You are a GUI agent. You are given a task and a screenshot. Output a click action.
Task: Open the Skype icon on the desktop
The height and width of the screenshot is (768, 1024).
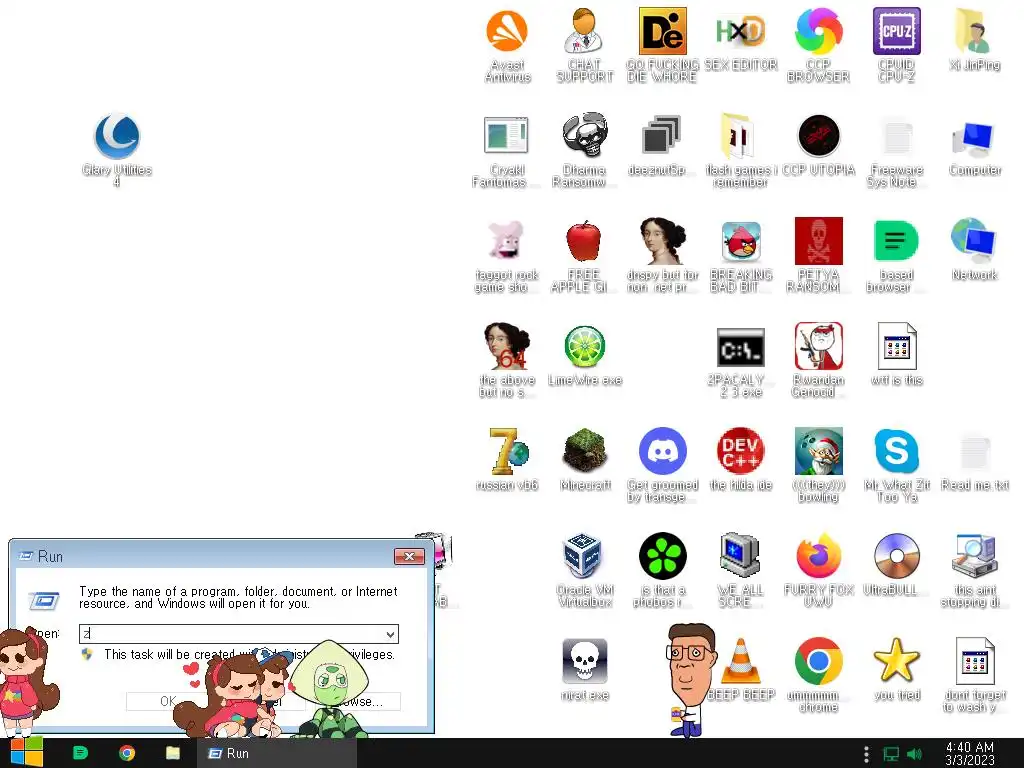click(896, 451)
